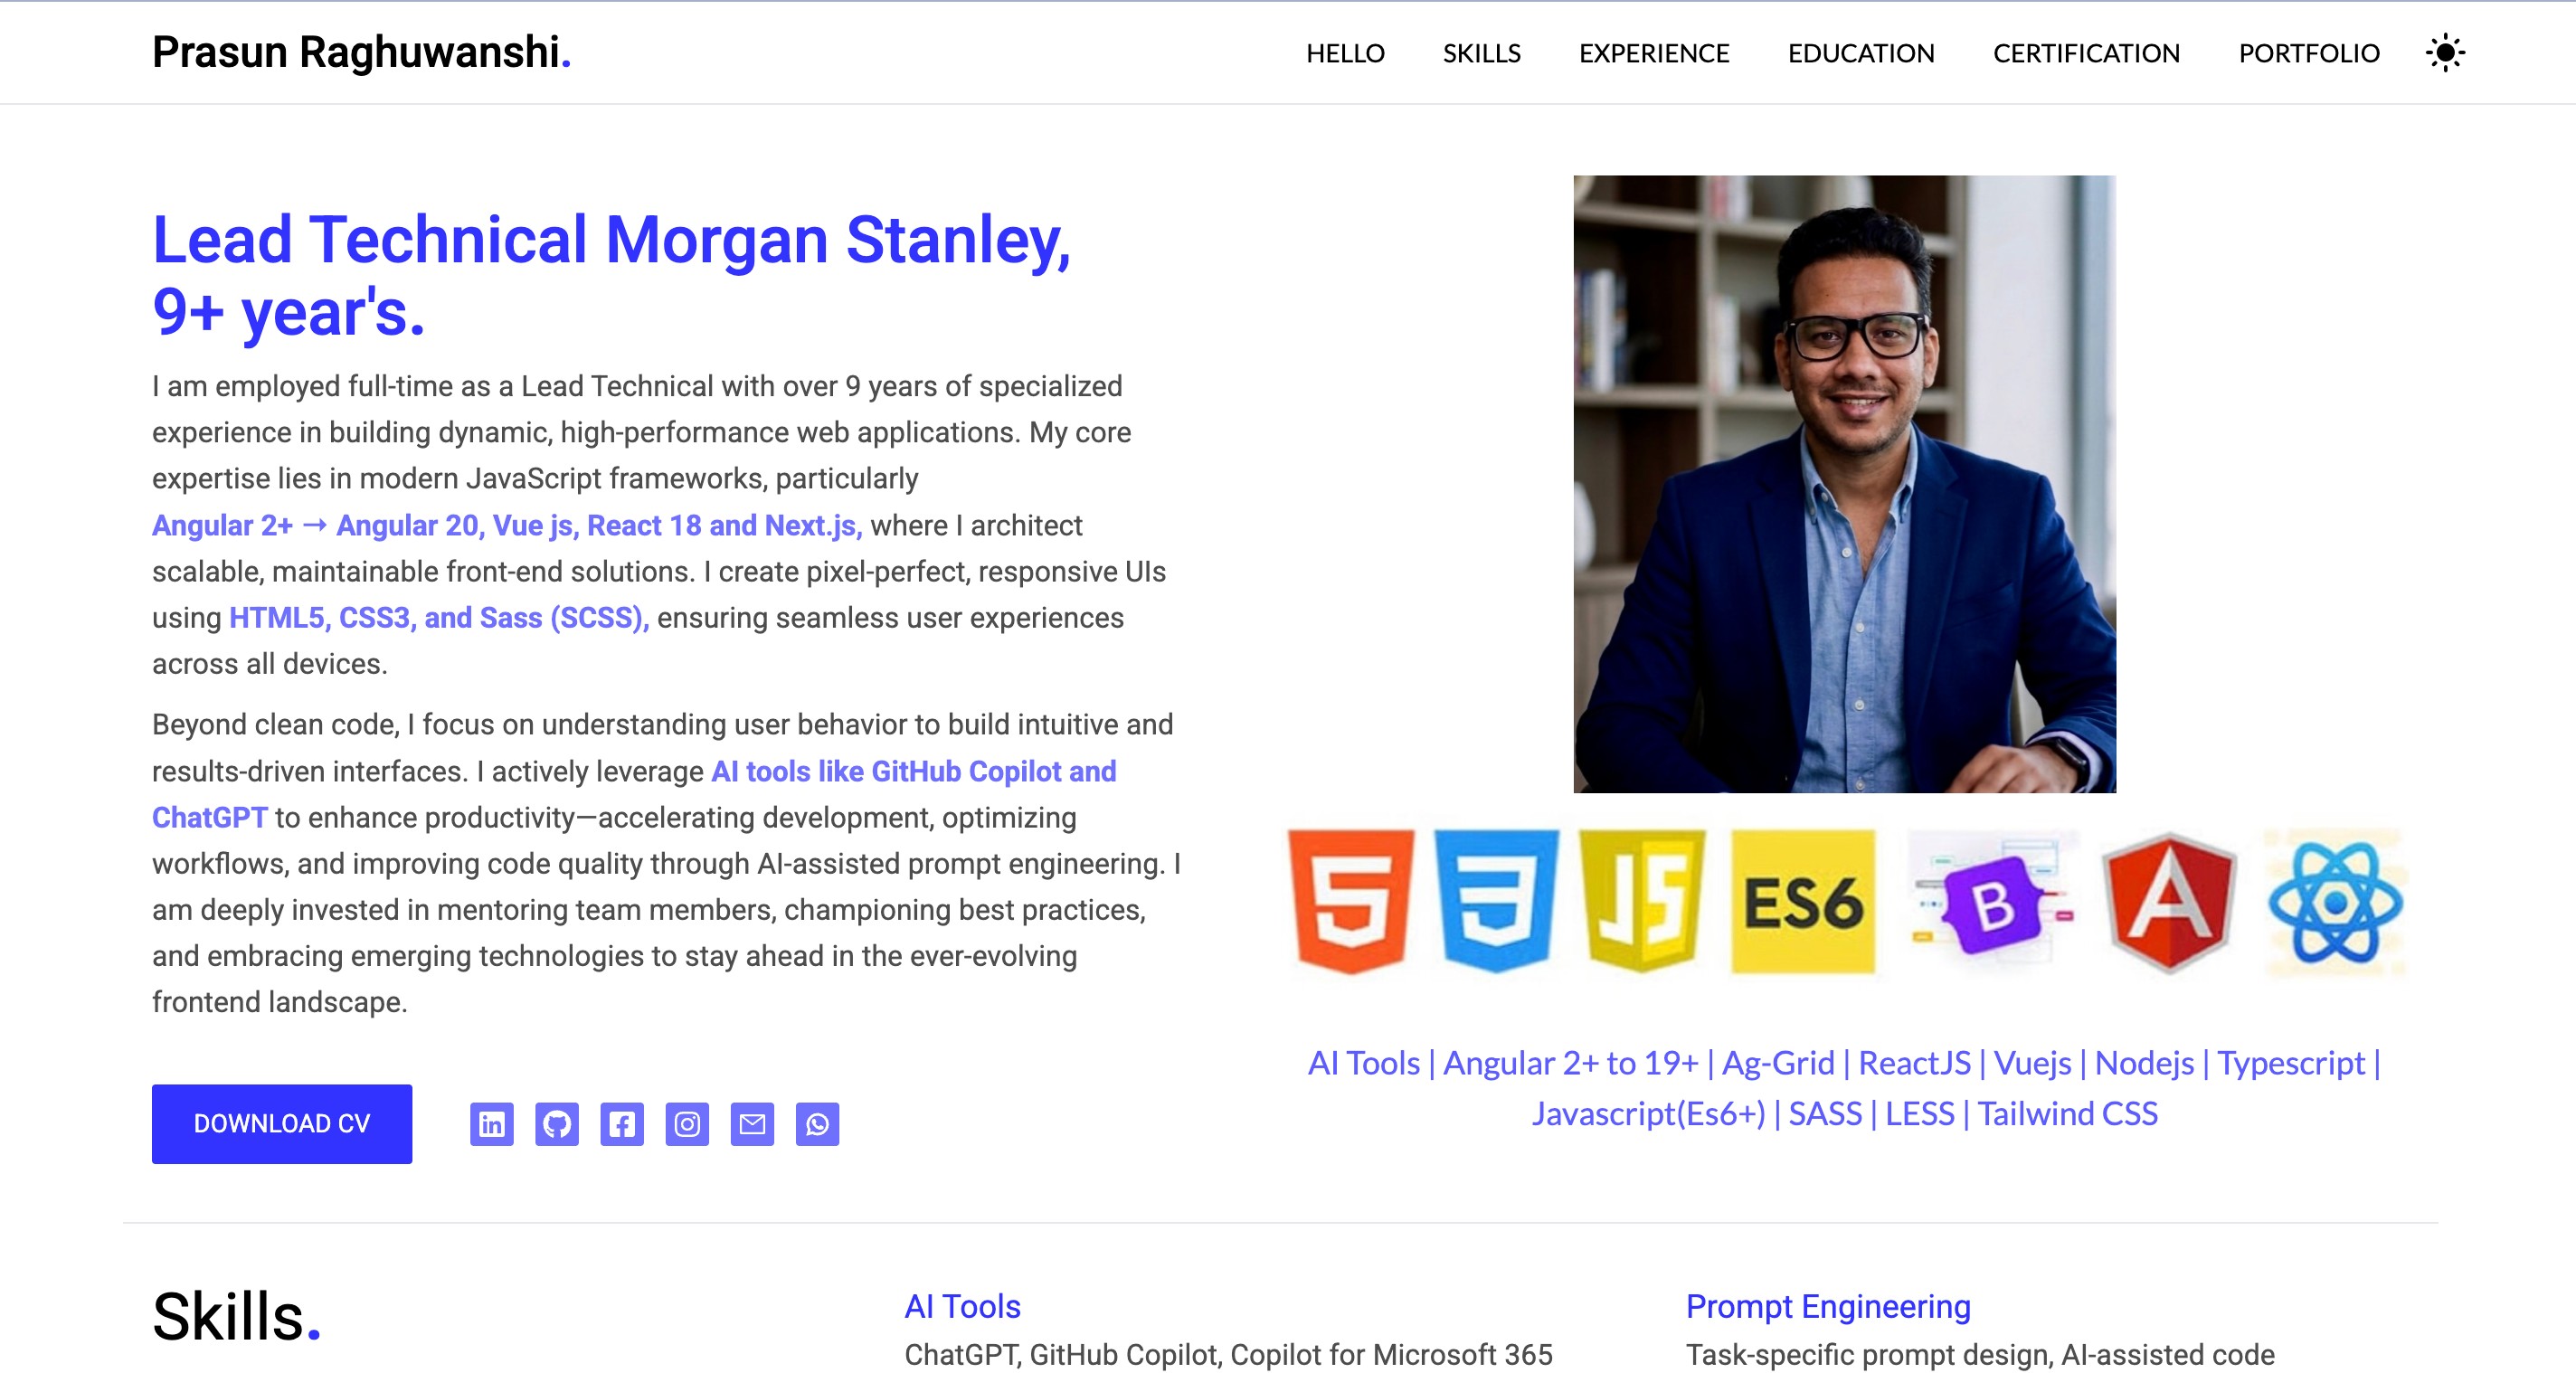Click 'Javascript(Es6+) | SASS | LESS' text line
2576x1373 pixels.
(1844, 1114)
